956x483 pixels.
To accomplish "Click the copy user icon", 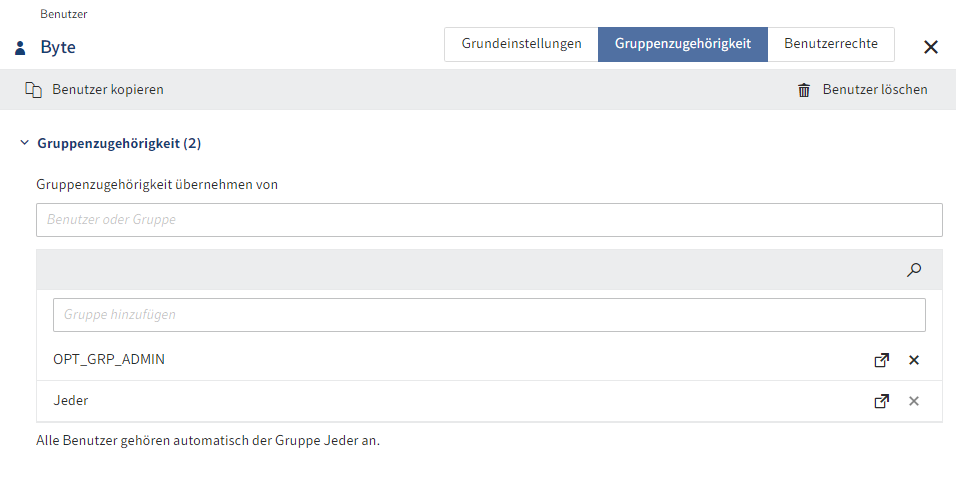I will [33, 90].
